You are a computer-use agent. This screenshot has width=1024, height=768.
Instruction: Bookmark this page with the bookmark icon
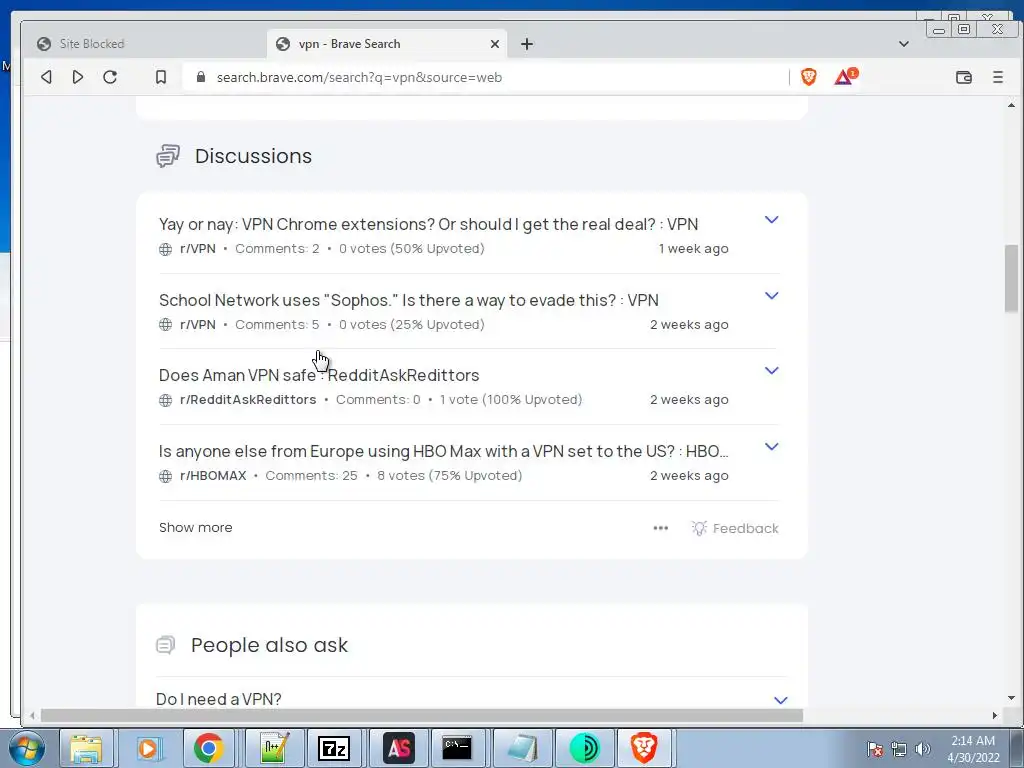[x=161, y=77]
